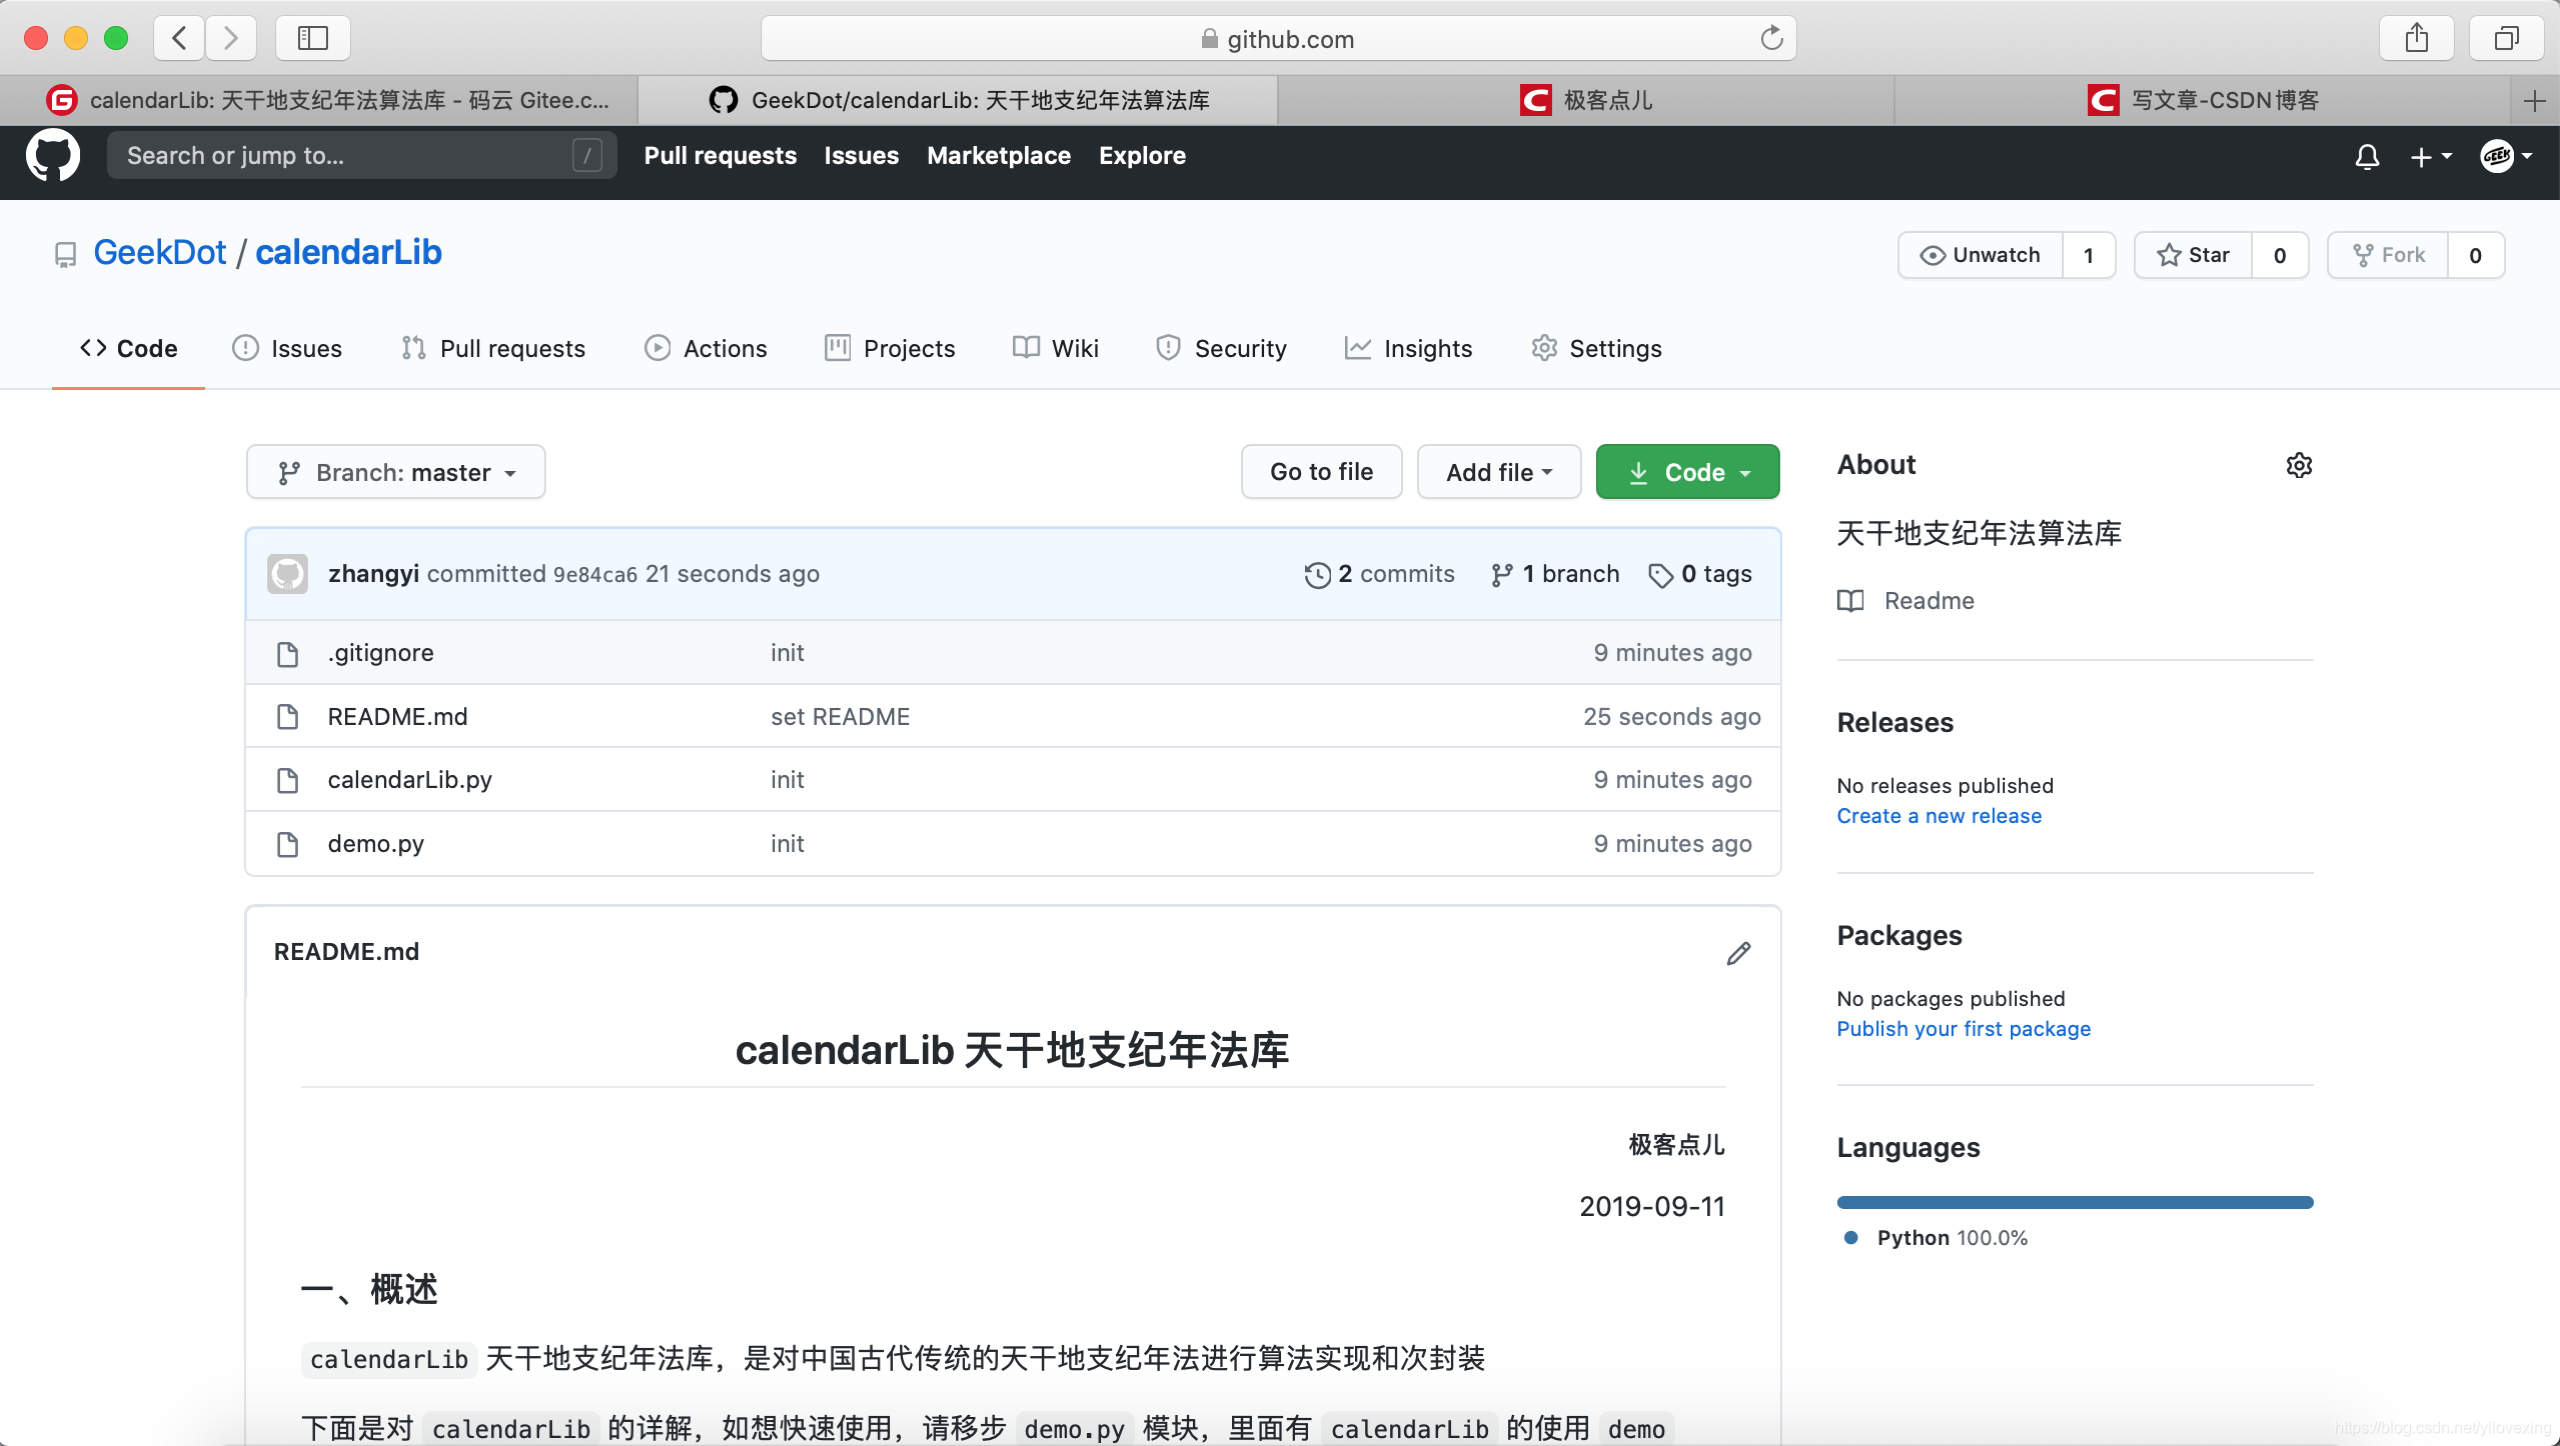2560x1446 pixels.
Task: Expand the green Code download dropdown
Action: click(x=1688, y=472)
